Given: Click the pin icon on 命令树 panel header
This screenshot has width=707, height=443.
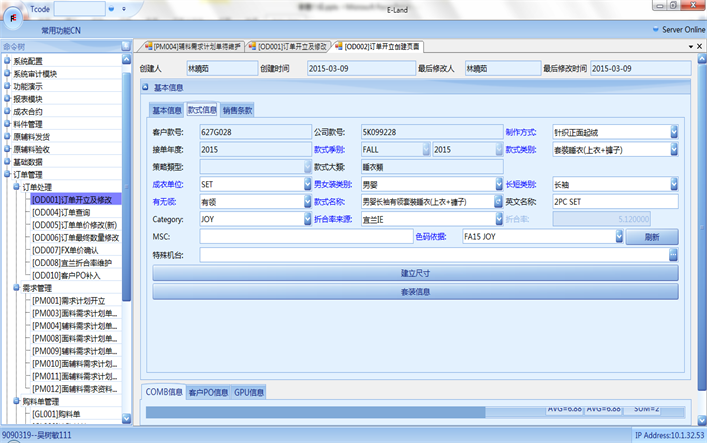Looking at the screenshot, I should (x=125, y=46).
